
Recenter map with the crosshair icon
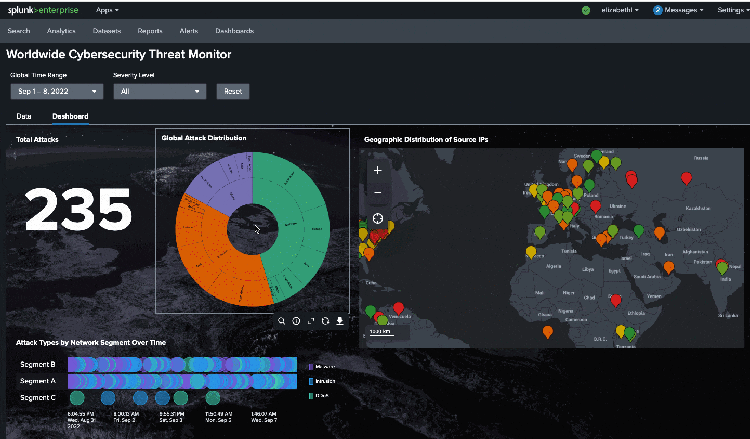(378, 218)
